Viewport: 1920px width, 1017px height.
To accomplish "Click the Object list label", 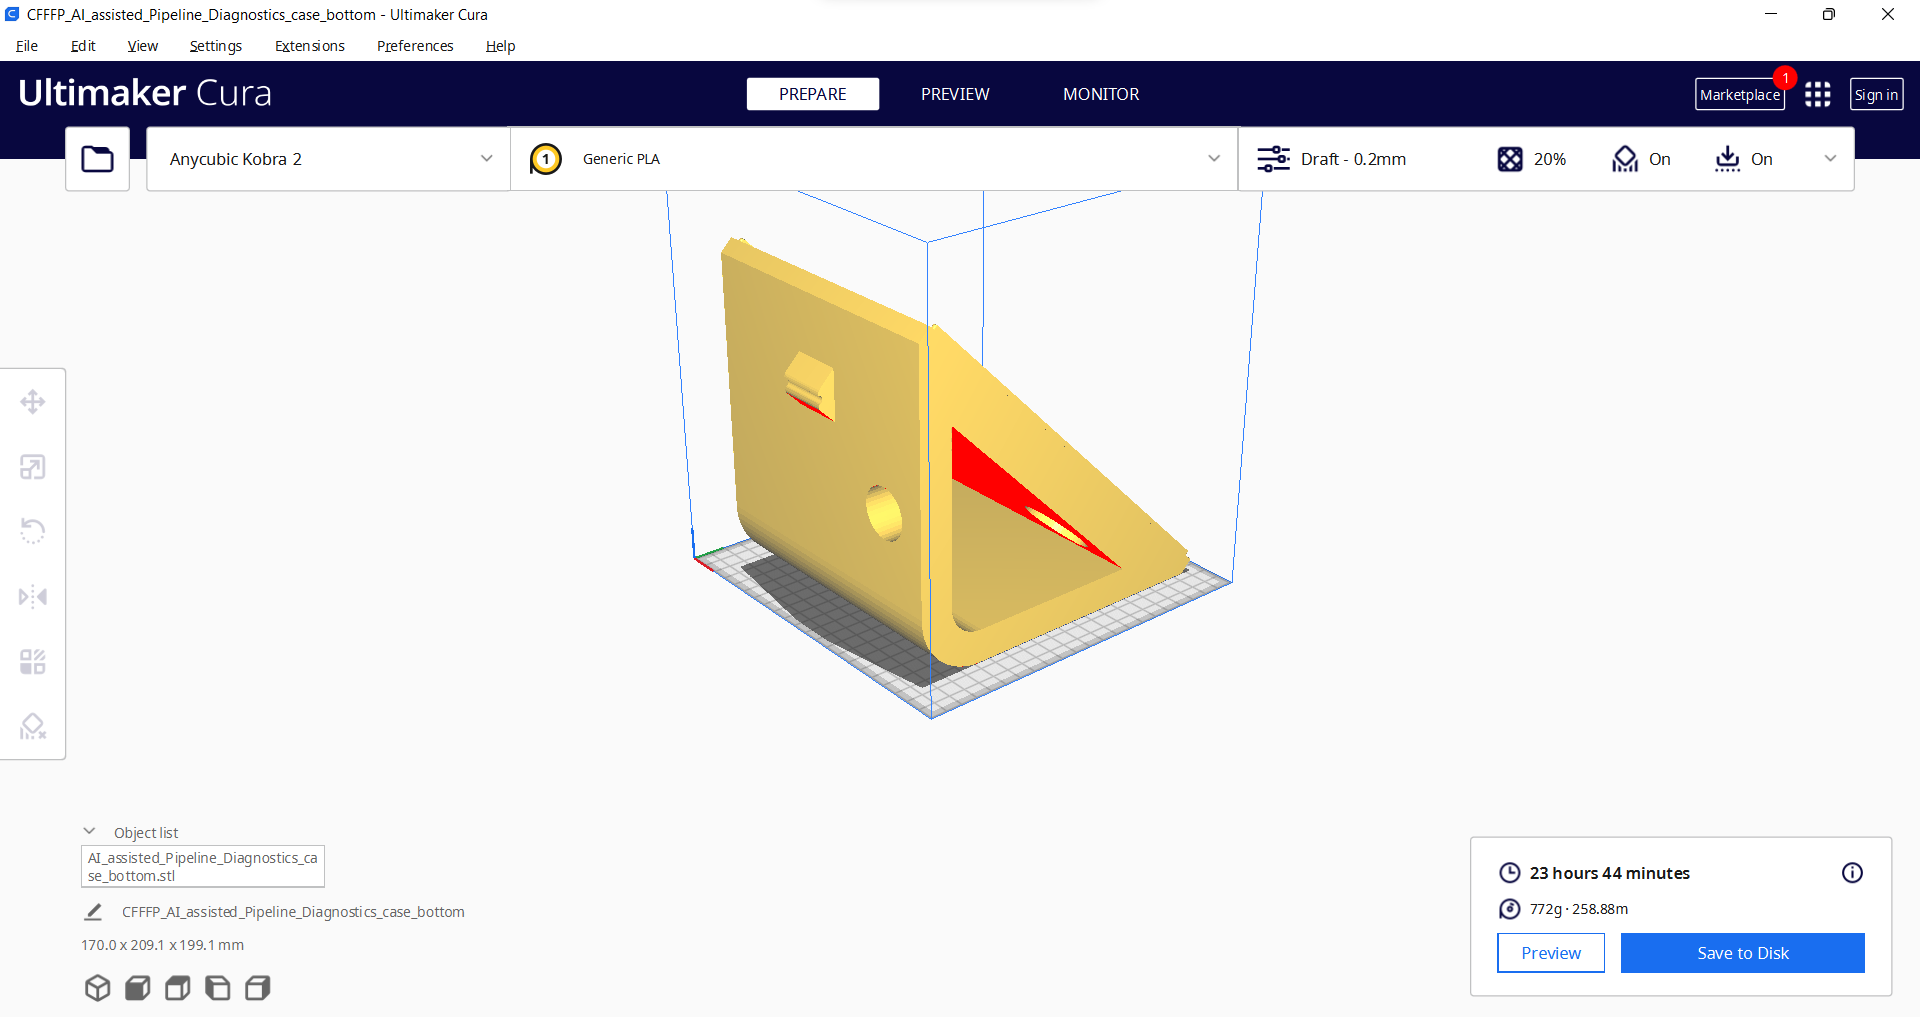I will pos(146,833).
